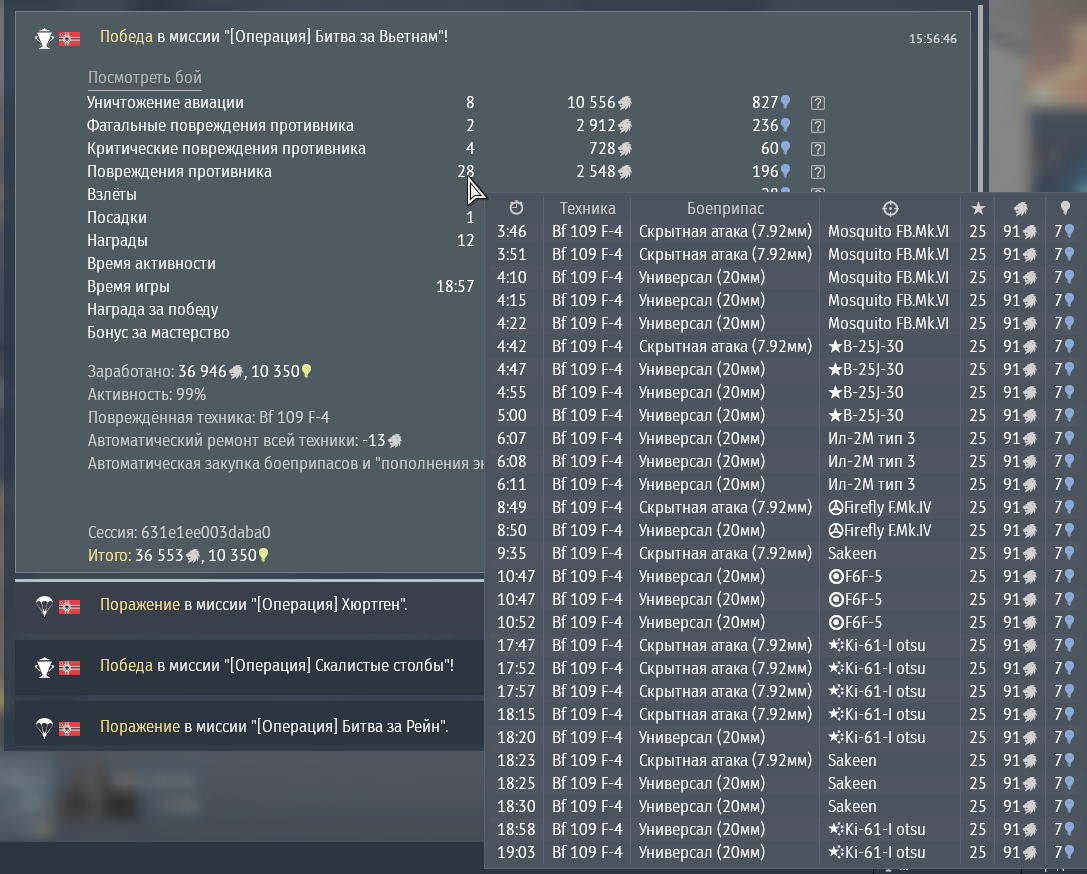Click the crosshair target column header
The width and height of the screenshot is (1087, 874).
point(890,208)
